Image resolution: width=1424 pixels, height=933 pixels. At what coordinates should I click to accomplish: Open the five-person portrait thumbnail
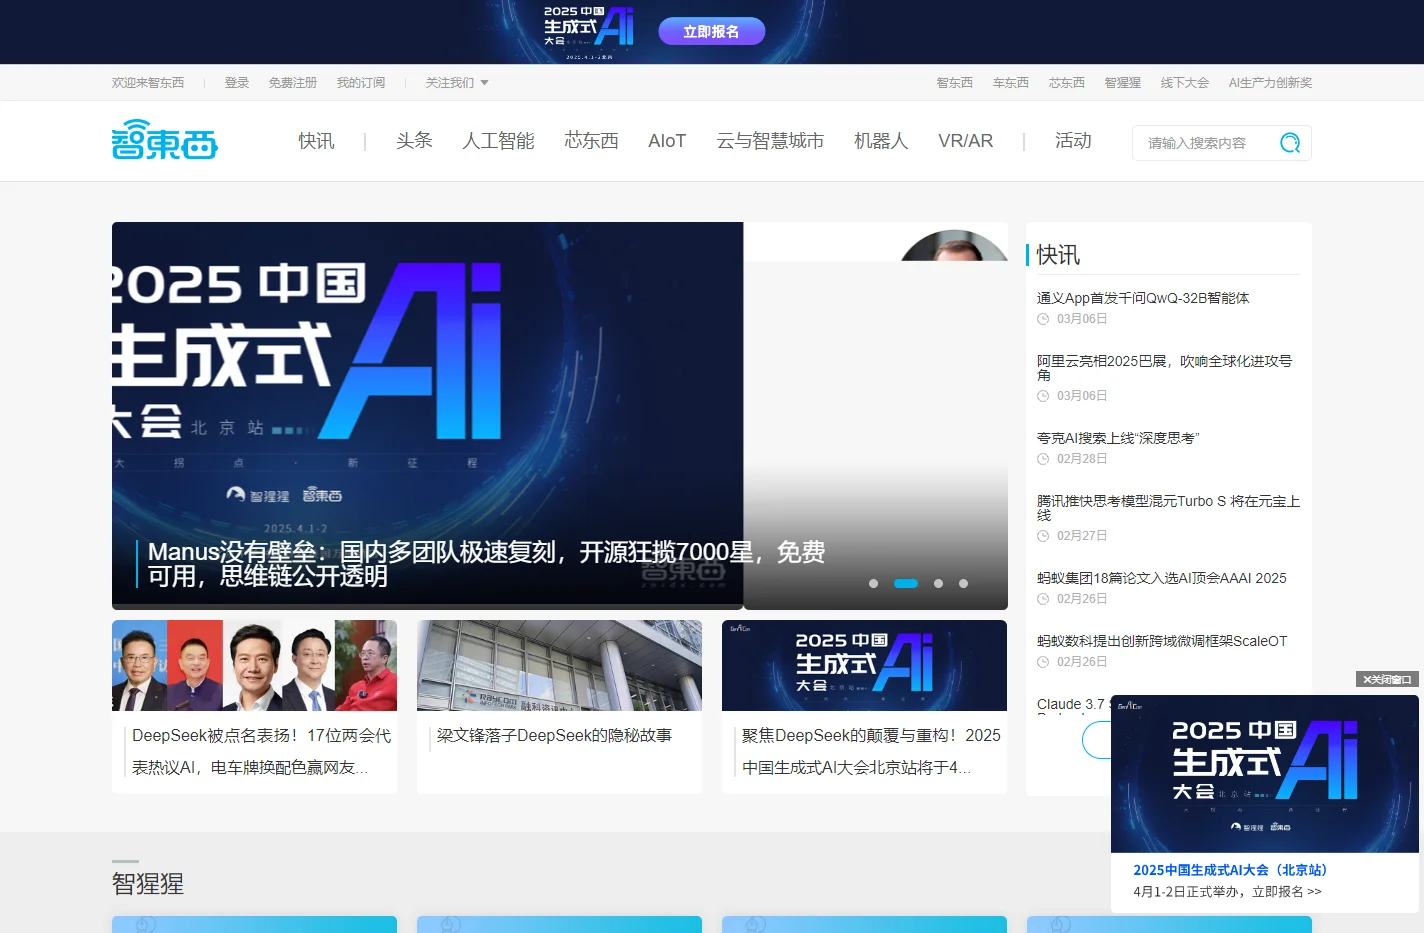pyautogui.click(x=254, y=665)
